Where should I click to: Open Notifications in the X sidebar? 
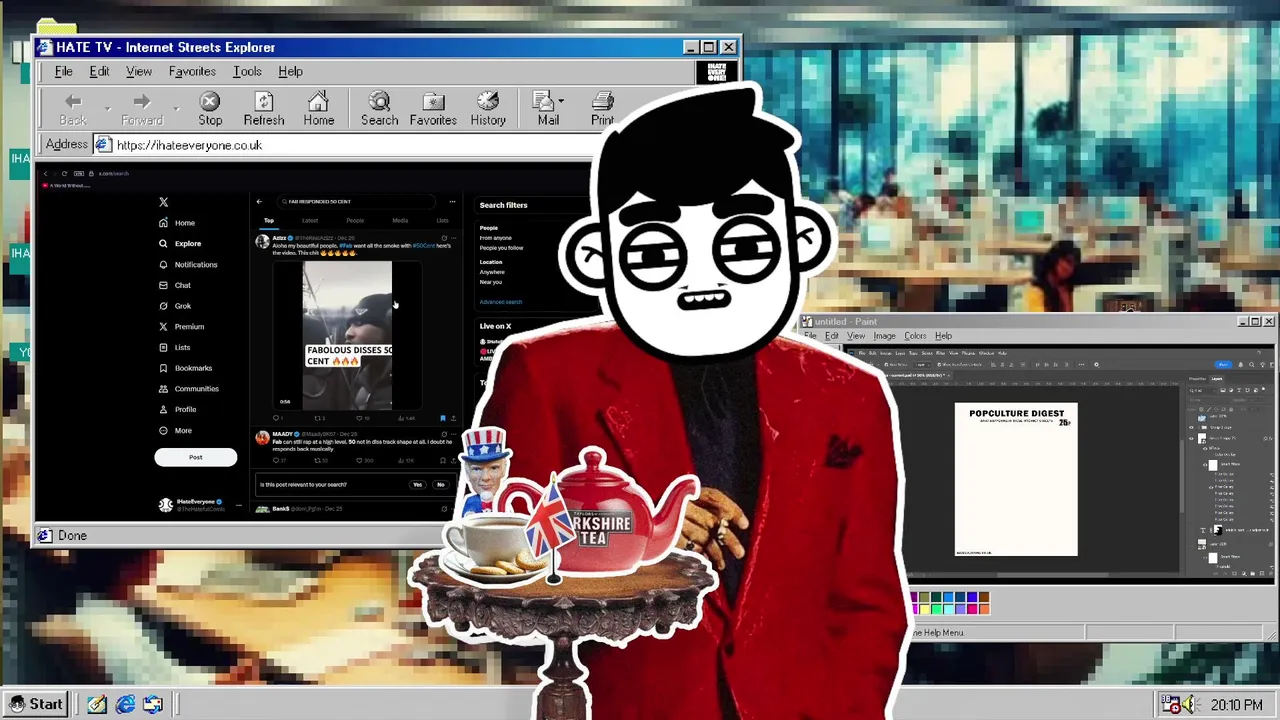tap(188, 264)
